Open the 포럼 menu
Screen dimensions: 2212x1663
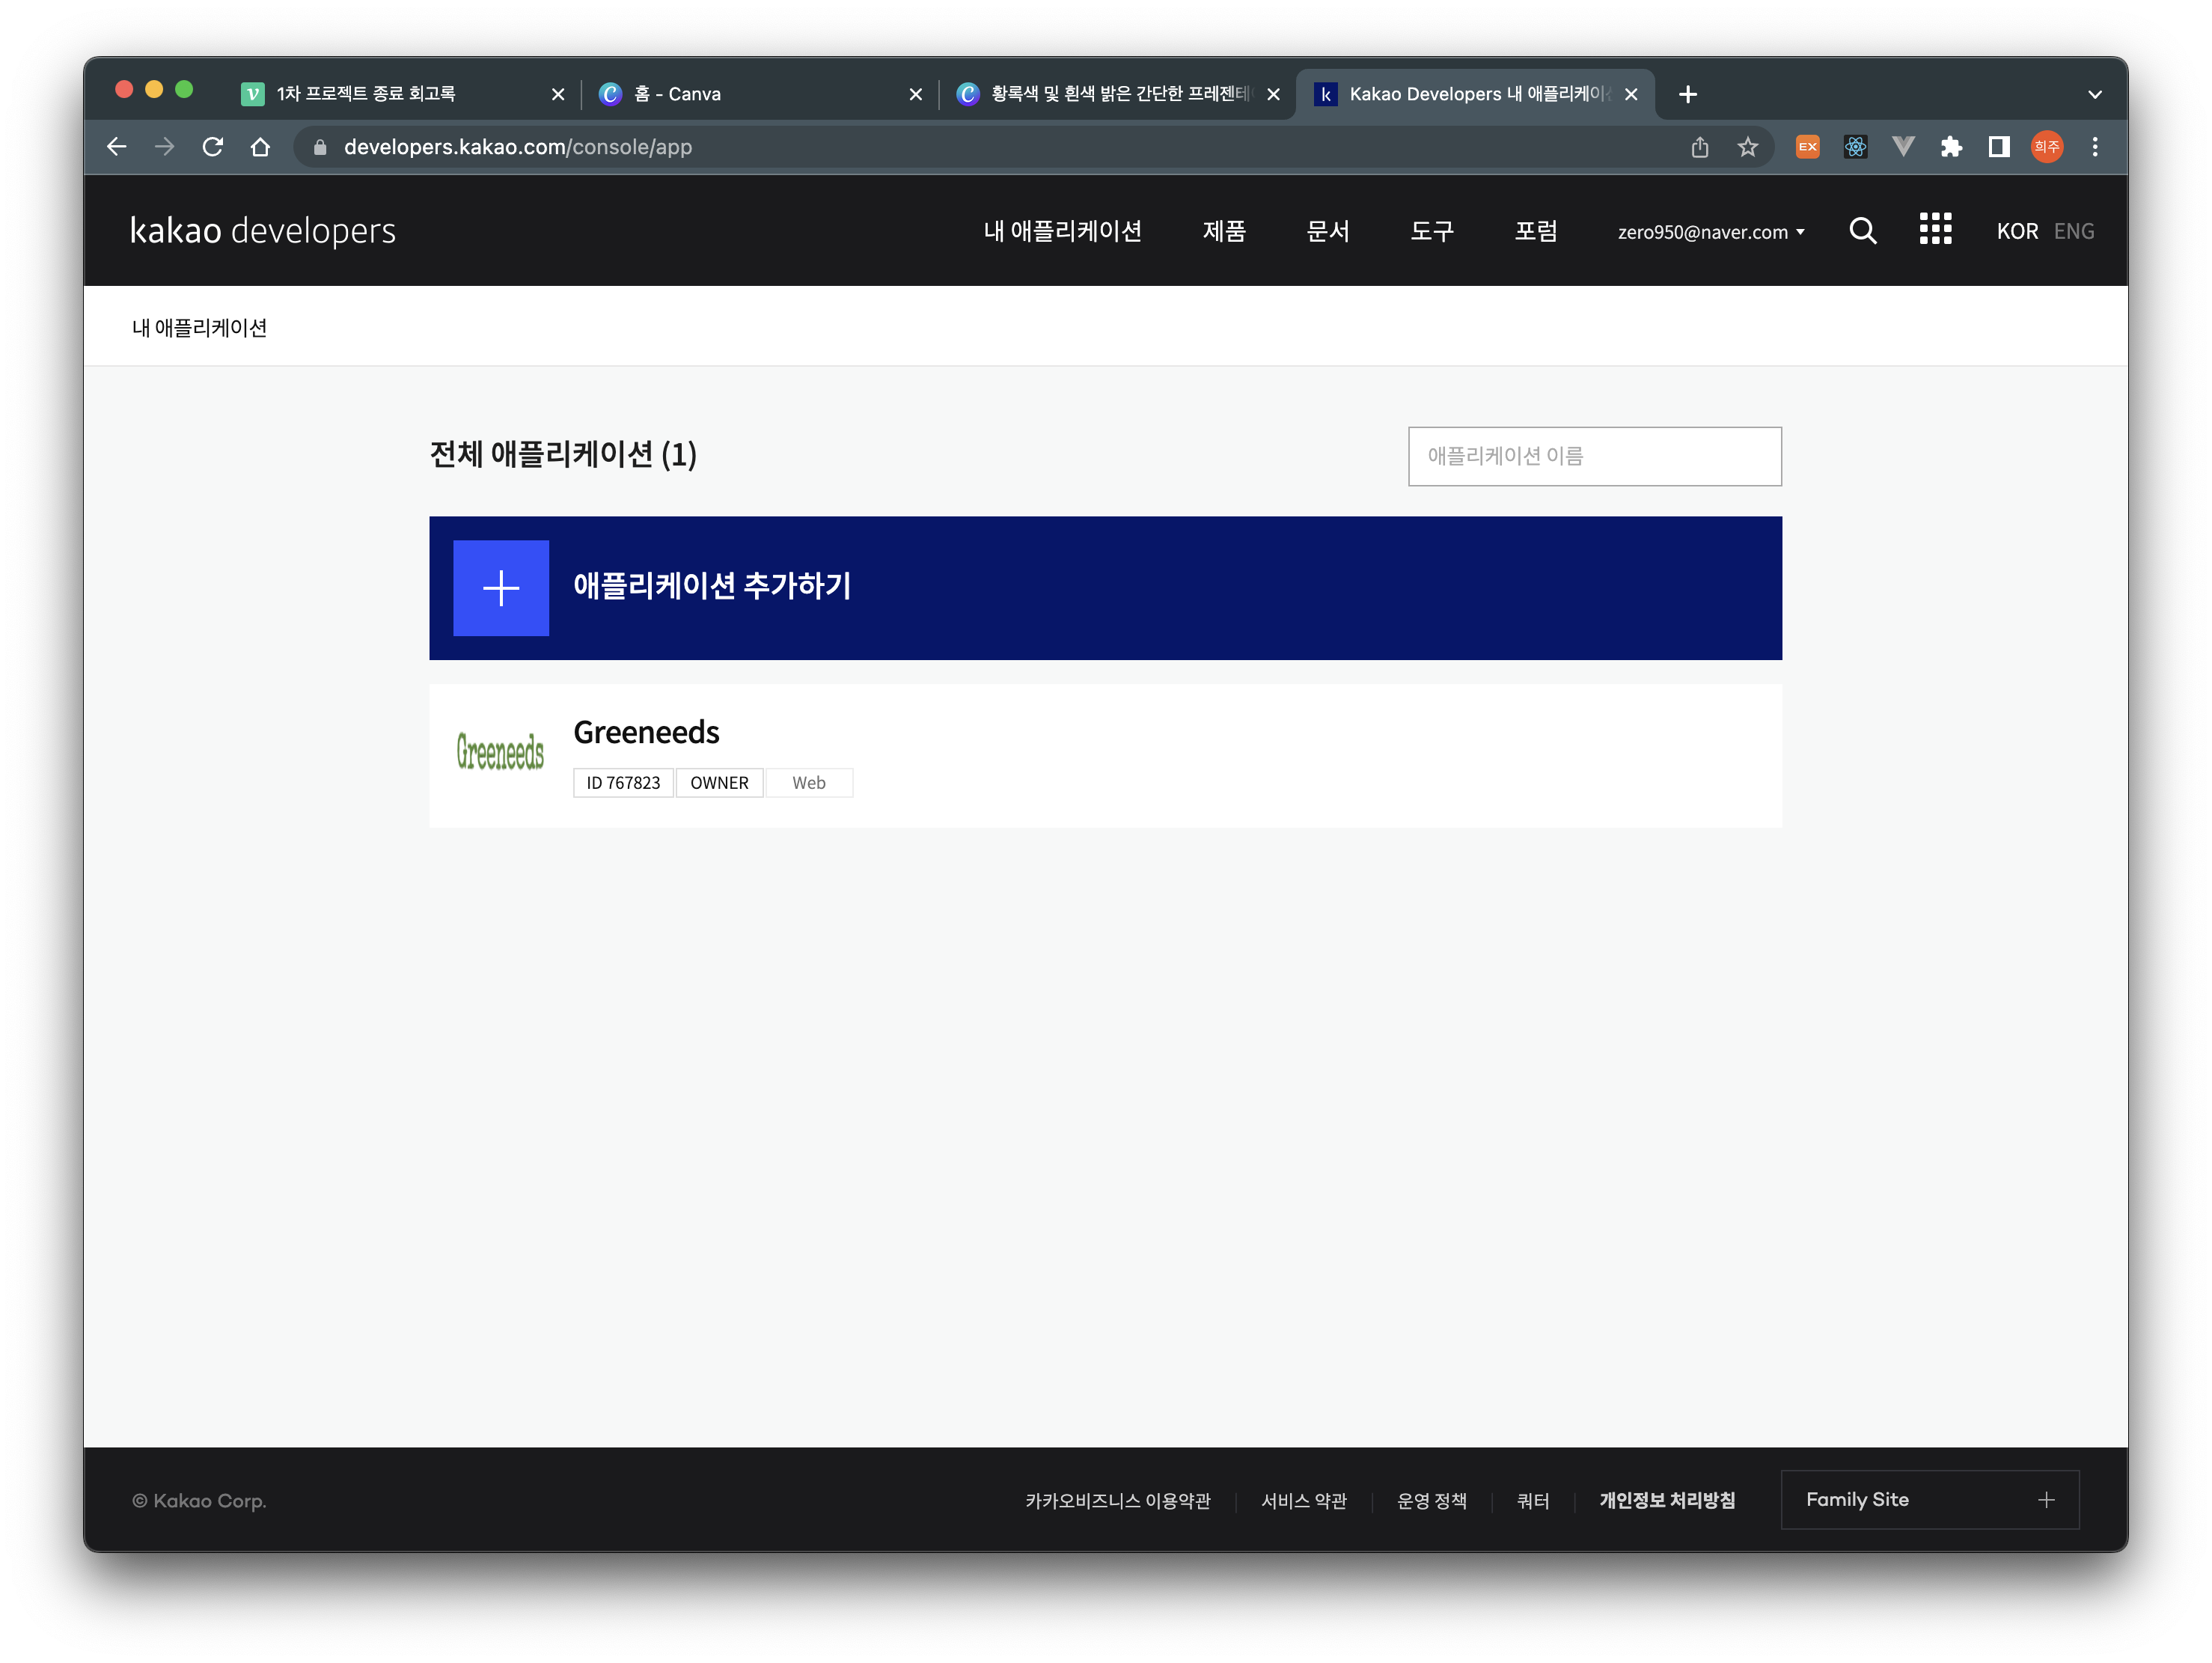point(1536,231)
